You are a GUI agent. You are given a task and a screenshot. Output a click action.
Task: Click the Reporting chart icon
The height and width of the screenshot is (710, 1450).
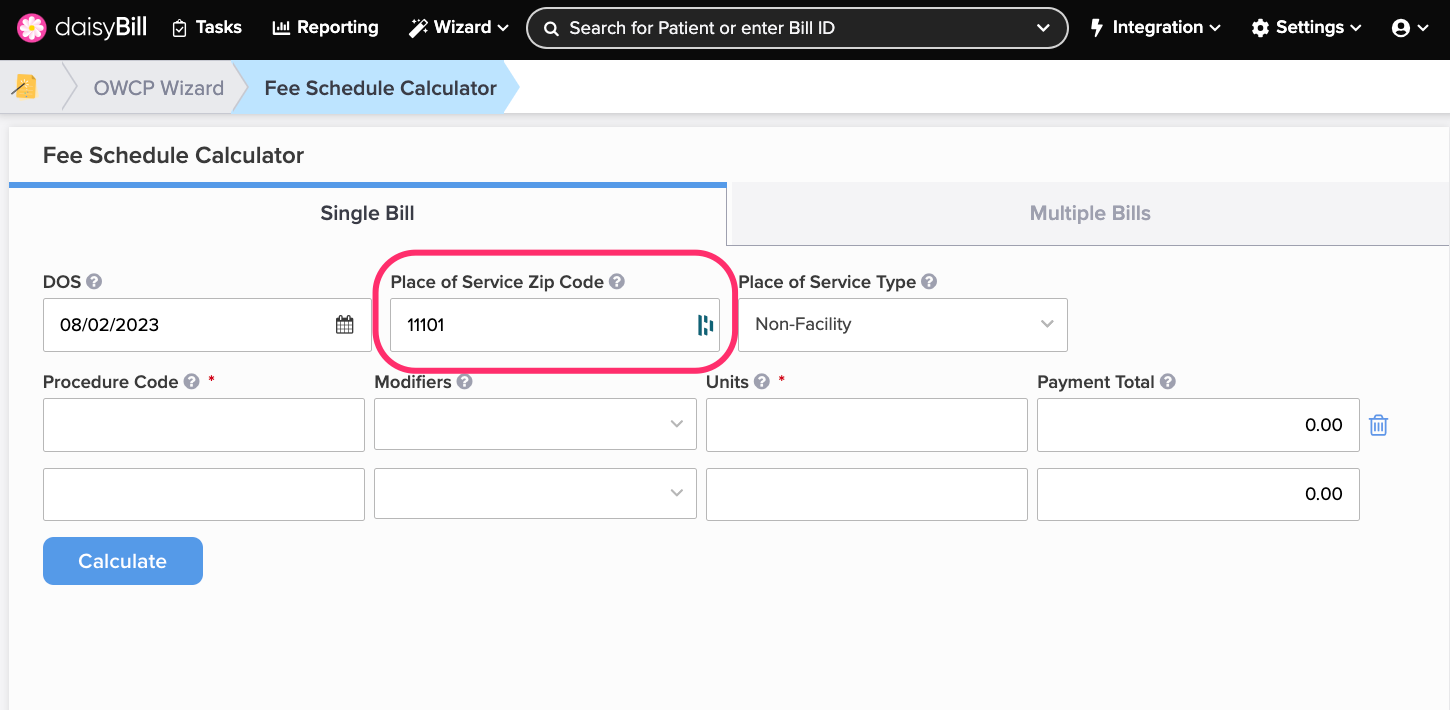pos(281,28)
